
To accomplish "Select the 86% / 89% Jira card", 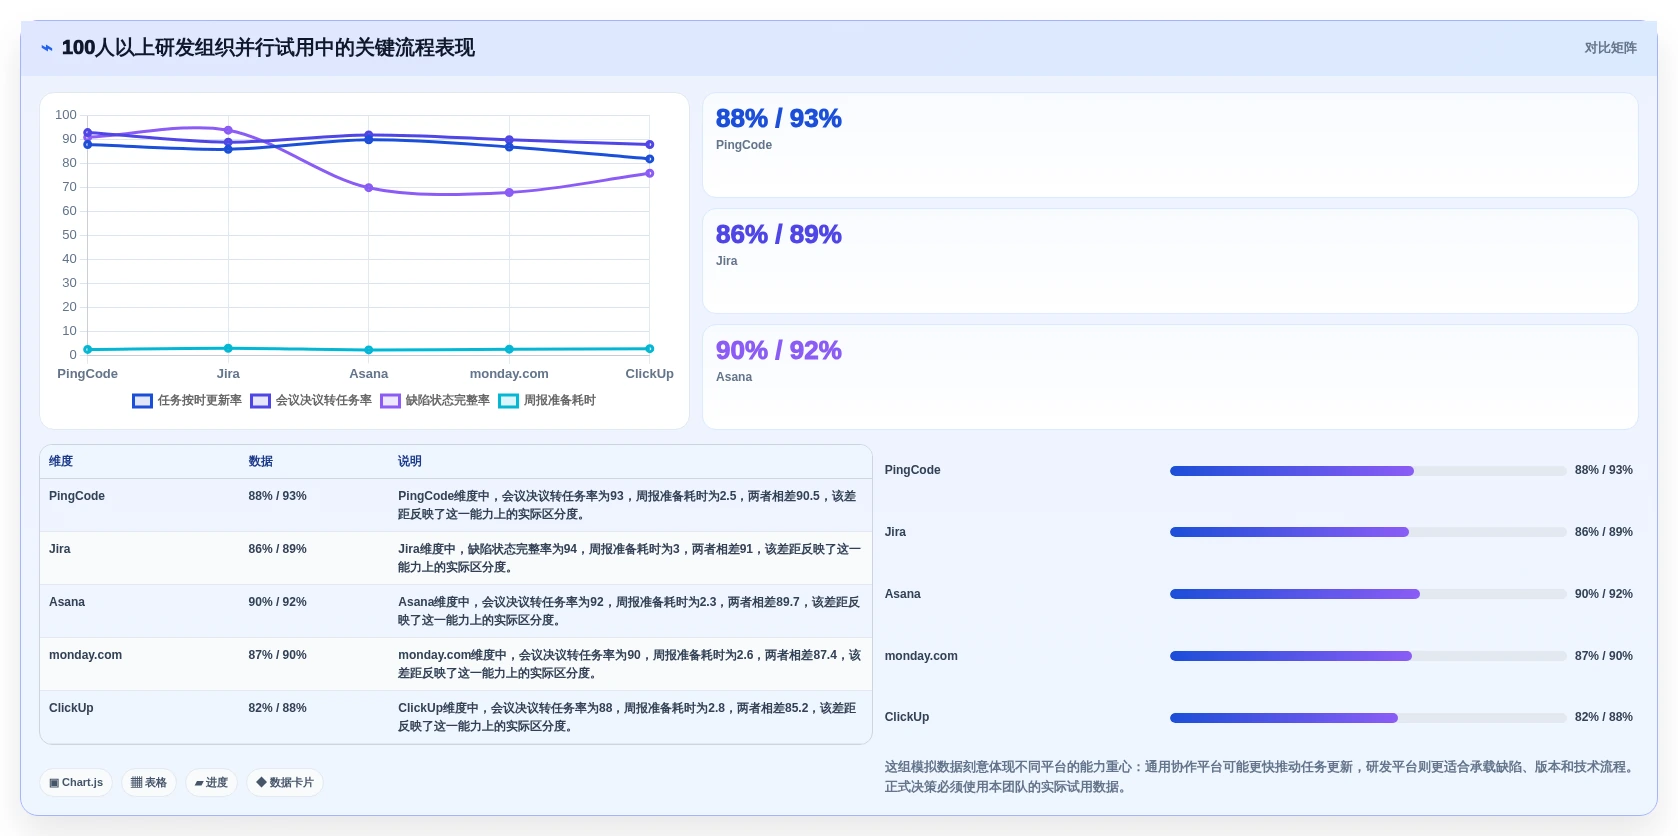I will coord(1170,261).
